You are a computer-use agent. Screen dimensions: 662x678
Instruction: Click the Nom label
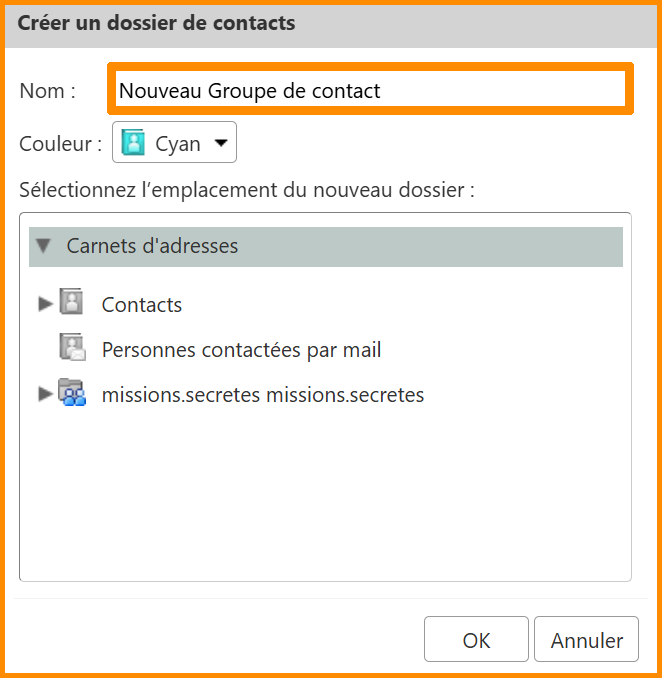(x=48, y=91)
